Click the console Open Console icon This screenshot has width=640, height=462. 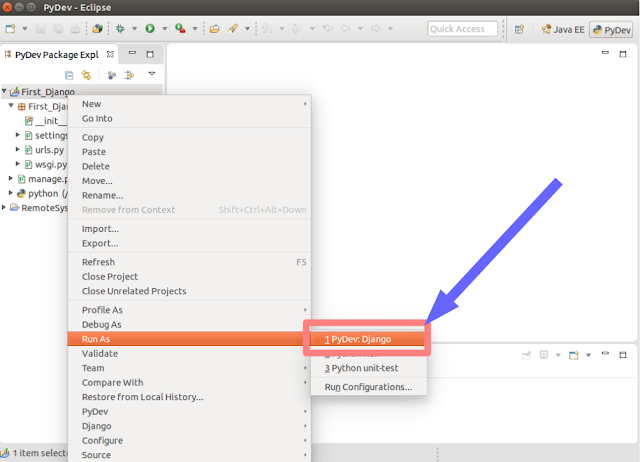pos(573,355)
